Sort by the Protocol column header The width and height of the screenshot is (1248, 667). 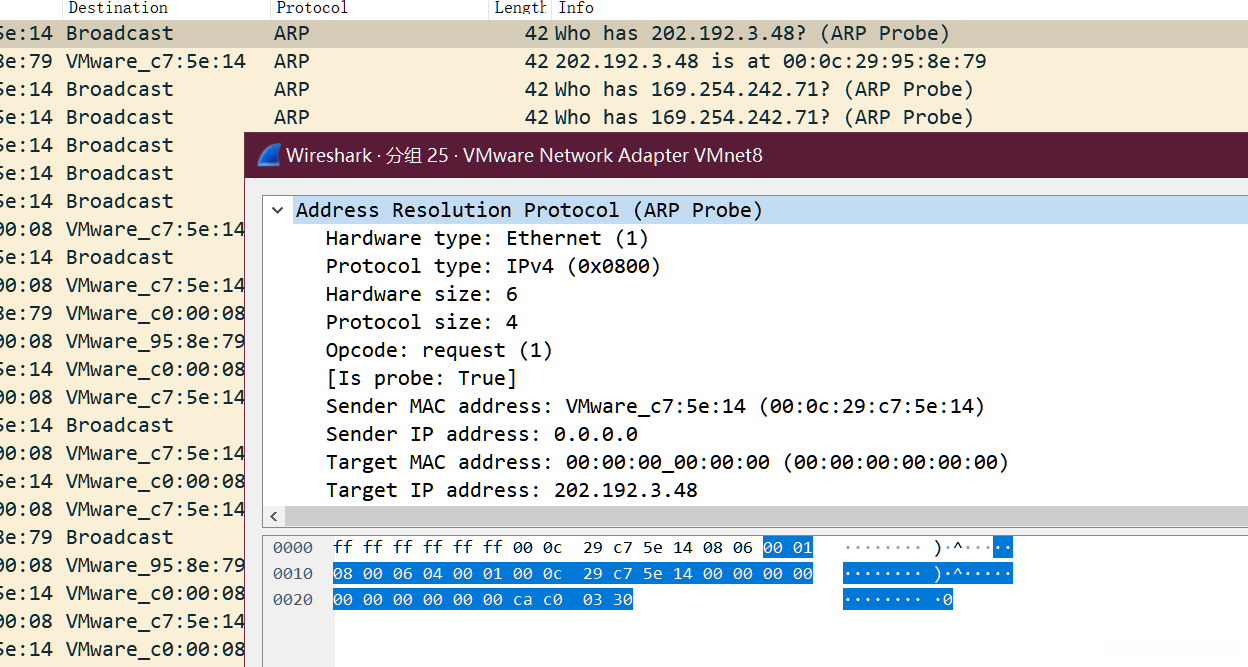(311, 8)
